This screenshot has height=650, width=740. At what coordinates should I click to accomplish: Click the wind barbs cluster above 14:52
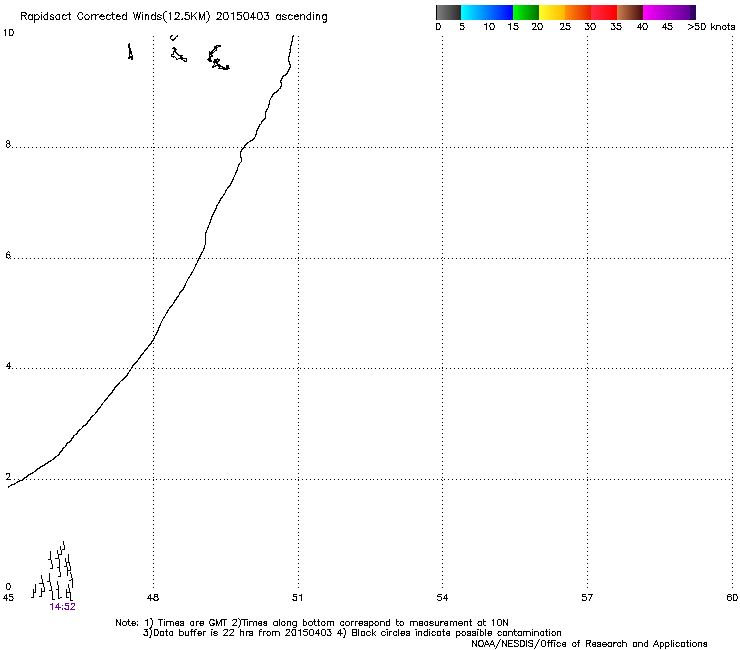(52, 570)
